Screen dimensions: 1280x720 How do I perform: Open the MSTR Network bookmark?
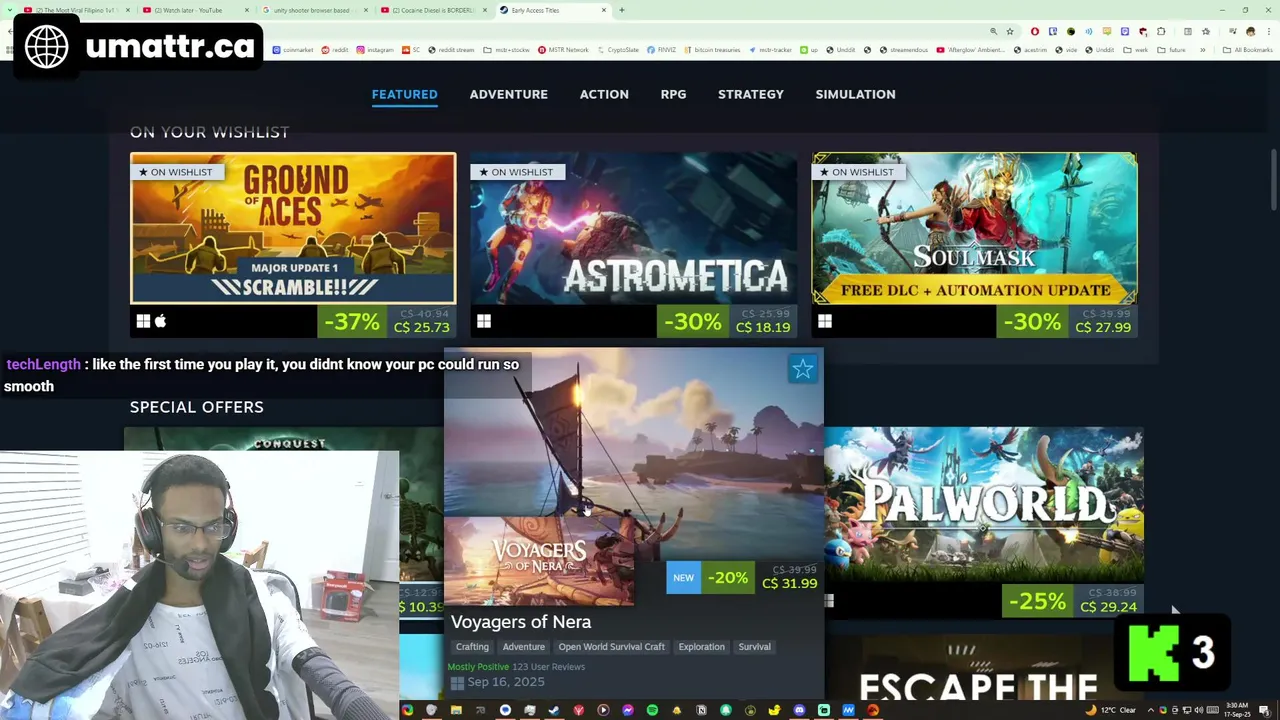point(563,49)
